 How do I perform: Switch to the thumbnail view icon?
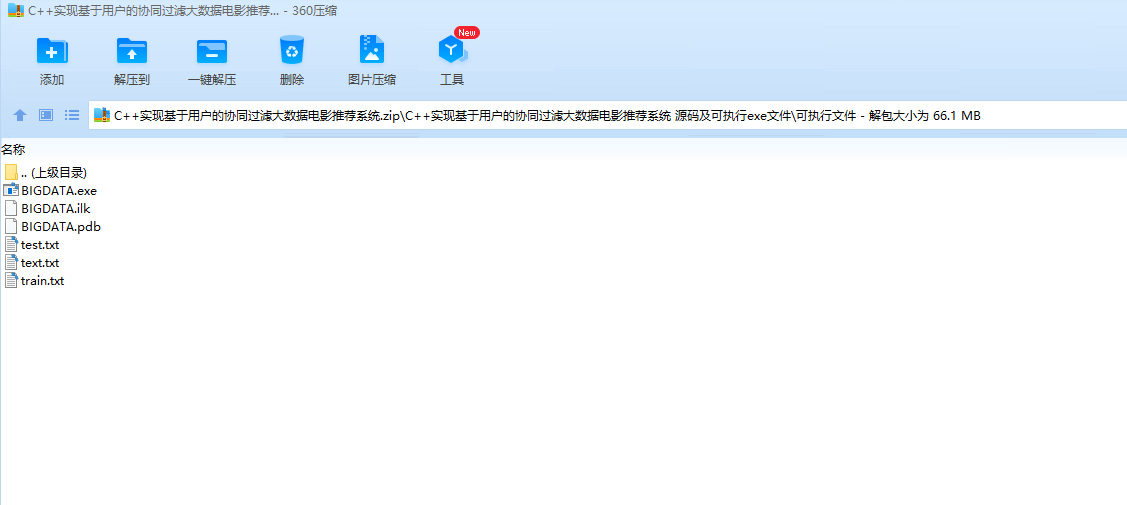(46, 115)
